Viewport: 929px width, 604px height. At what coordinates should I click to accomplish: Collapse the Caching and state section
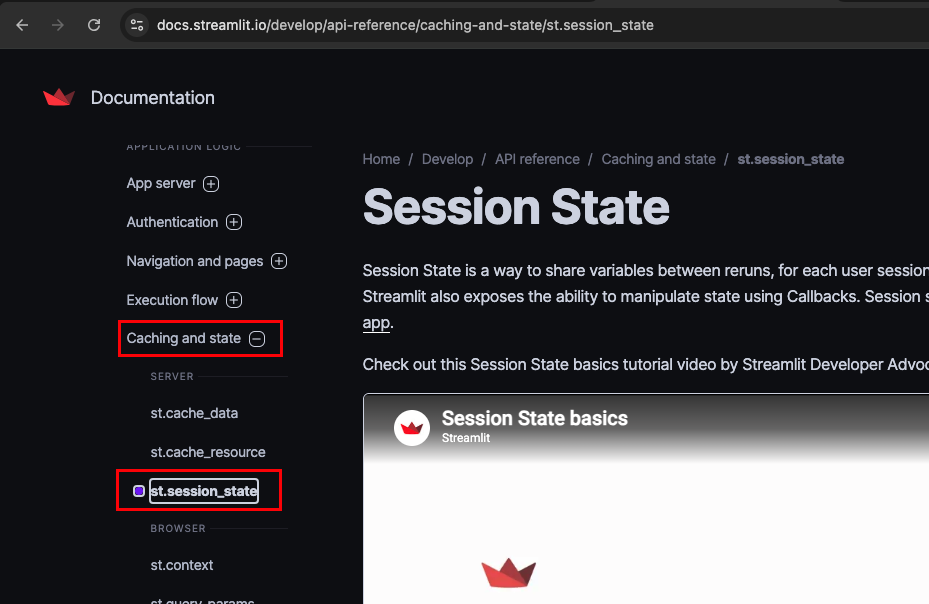[x=257, y=338]
